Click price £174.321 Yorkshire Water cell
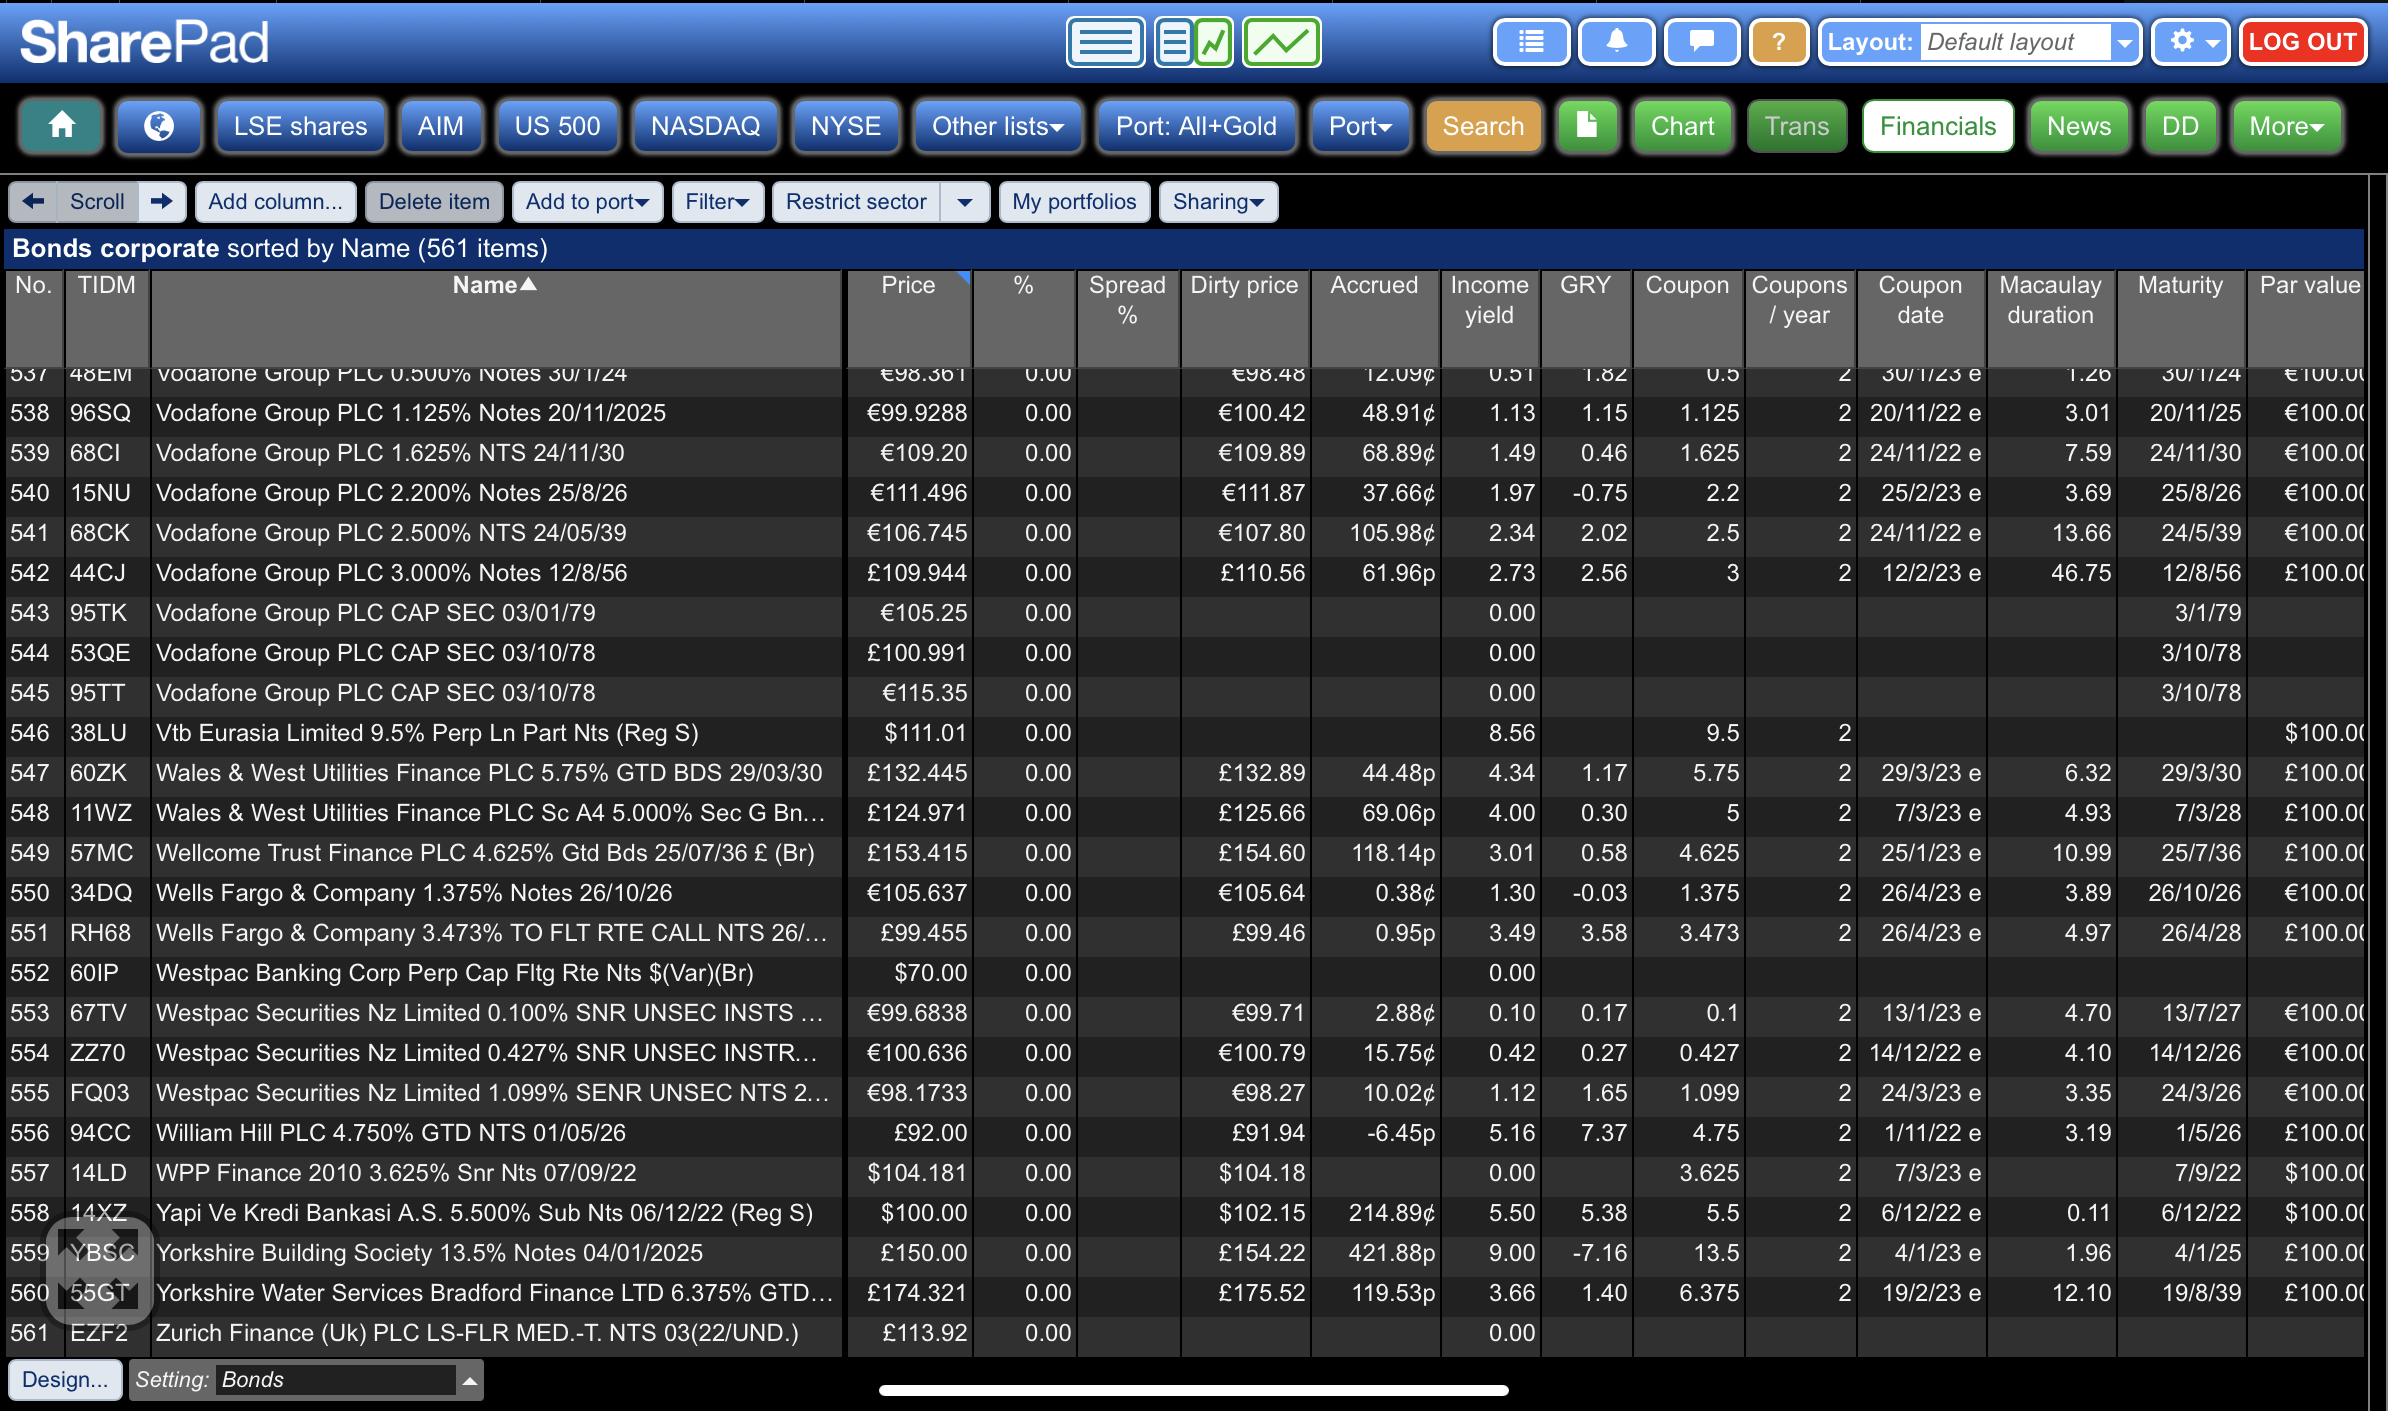This screenshot has width=2388, height=1411. pyautogui.click(x=909, y=1293)
